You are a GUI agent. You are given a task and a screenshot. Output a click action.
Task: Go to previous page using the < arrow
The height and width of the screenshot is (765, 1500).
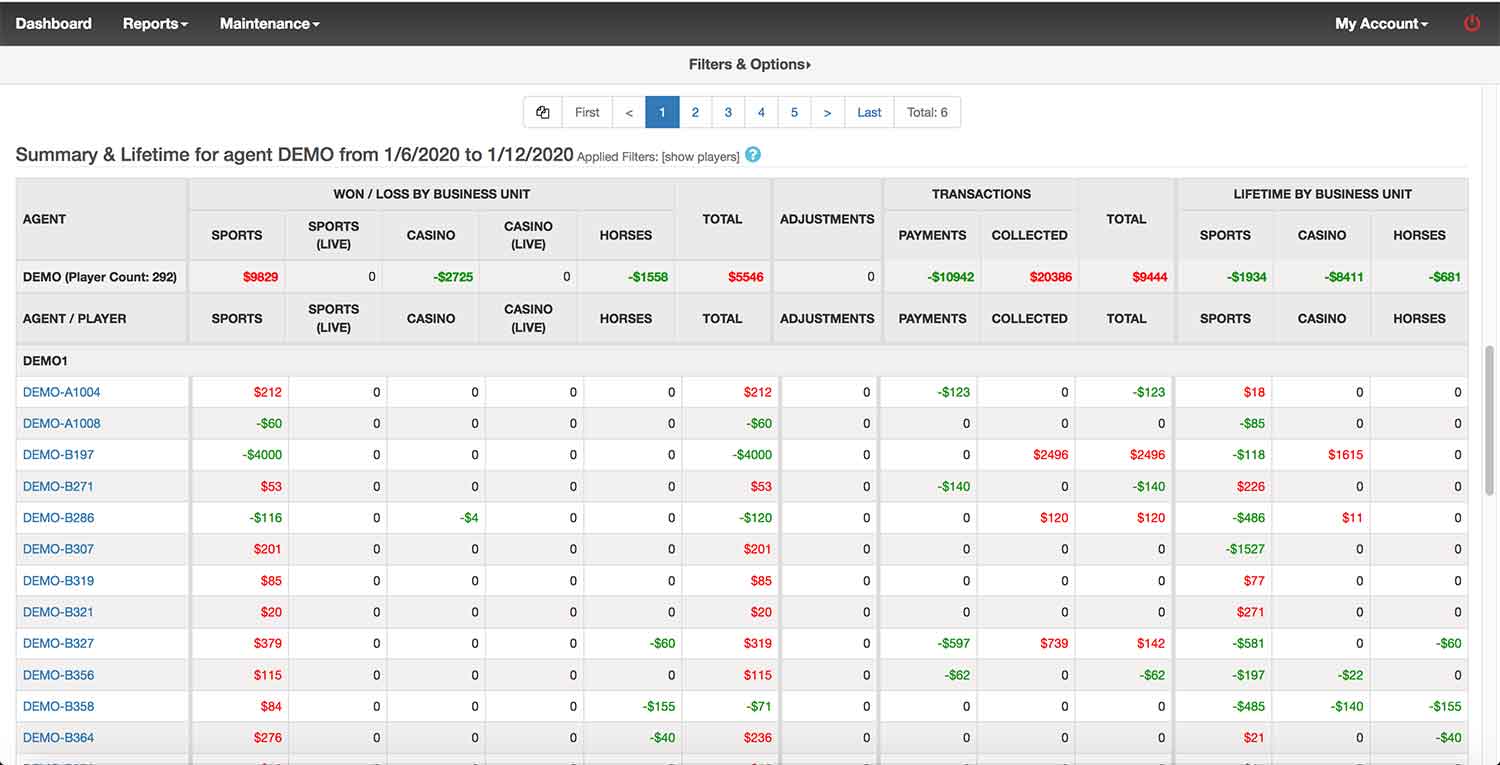pos(629,112)
